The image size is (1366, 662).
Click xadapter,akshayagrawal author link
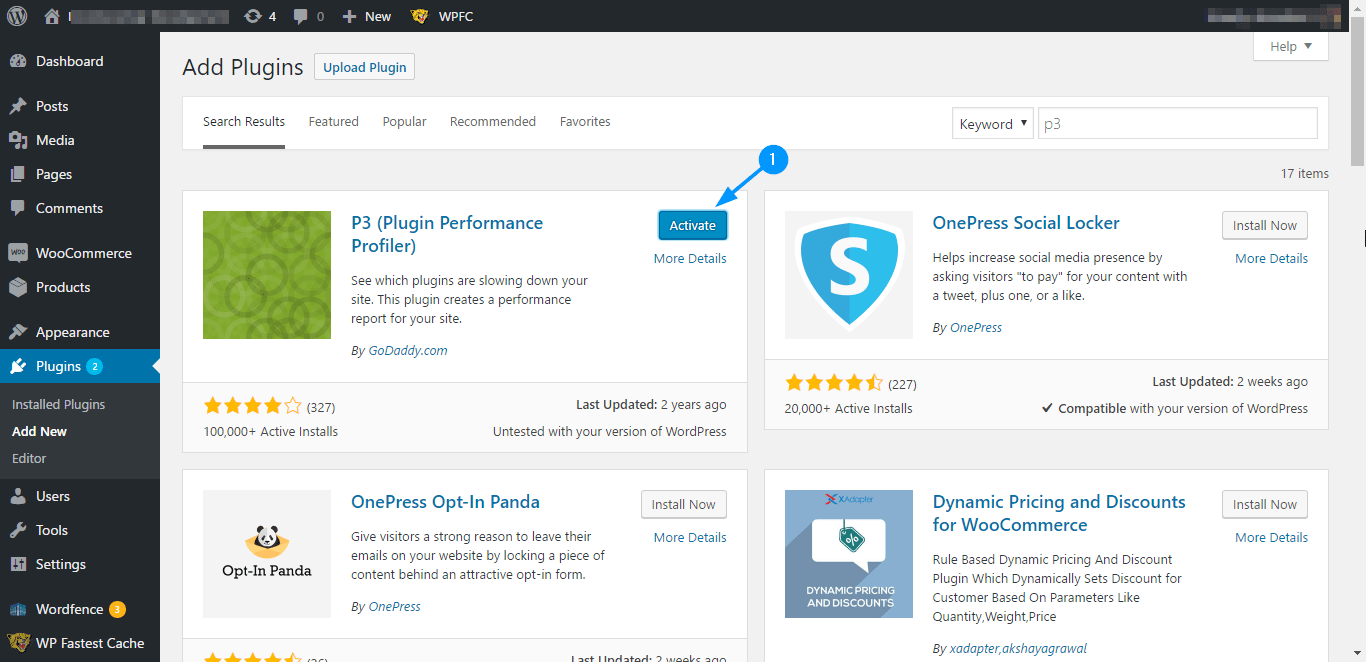[x=1018, y=648]
